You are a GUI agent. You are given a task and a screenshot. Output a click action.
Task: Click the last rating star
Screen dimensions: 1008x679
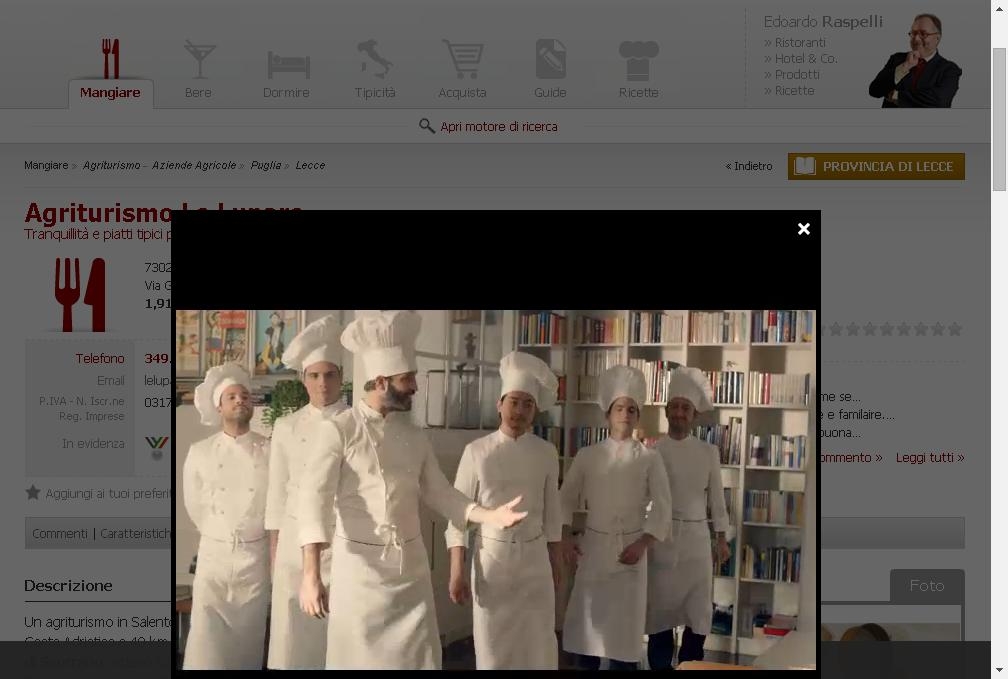955,329
